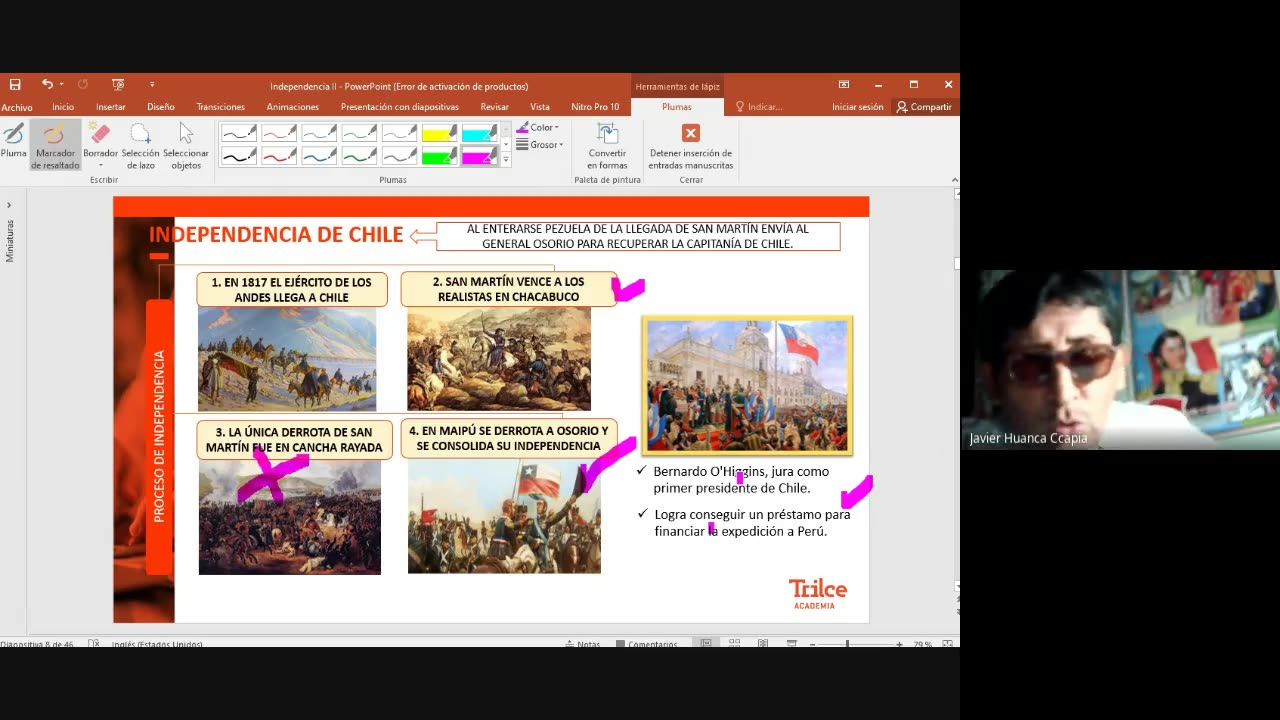Open the Borrador dropdown arrow
This screenshot has height=720, width=1280.
click(x=100, y=165)
